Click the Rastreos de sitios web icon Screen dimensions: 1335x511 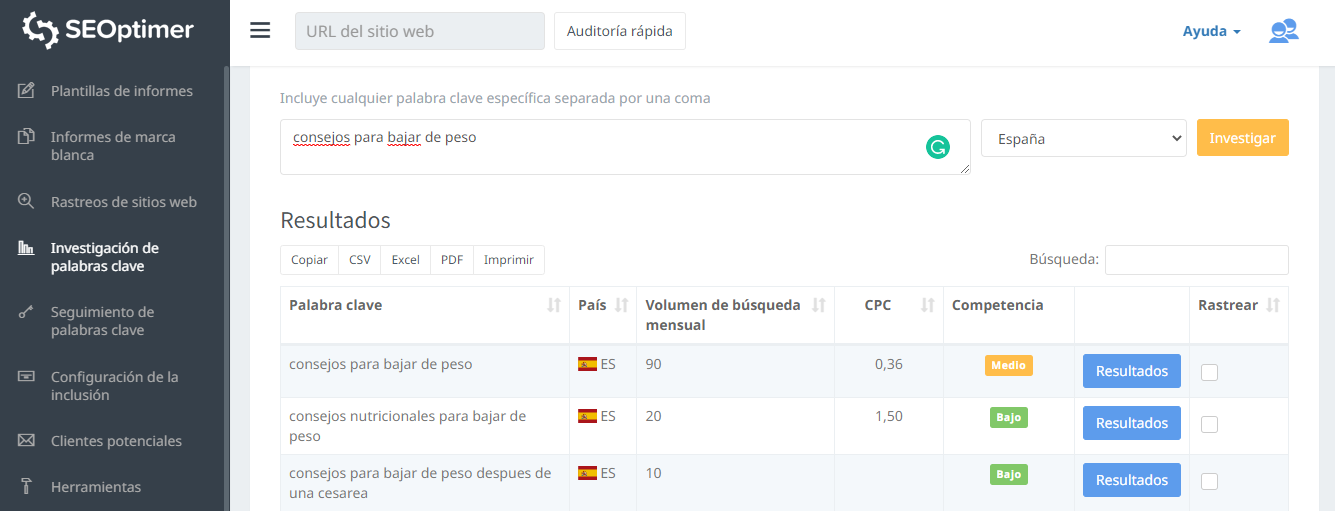(x=27, y=201)
